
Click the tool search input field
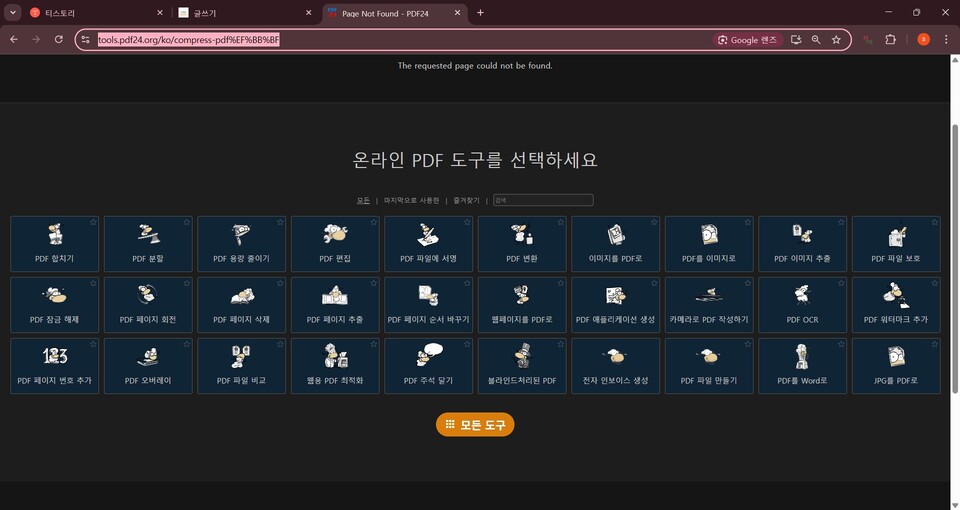point(543,200)
